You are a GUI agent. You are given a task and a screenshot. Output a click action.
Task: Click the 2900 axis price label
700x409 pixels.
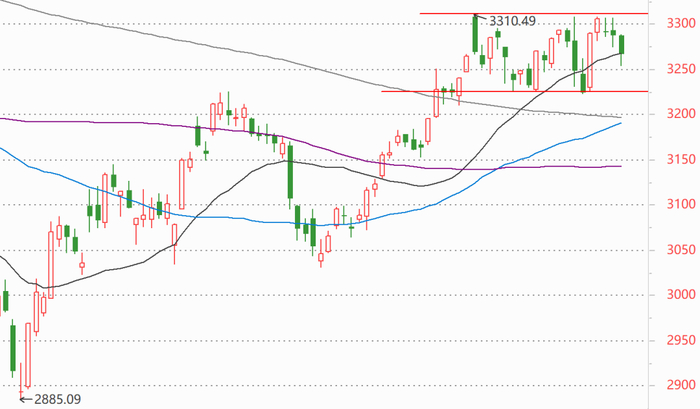(x=681, y=385)
